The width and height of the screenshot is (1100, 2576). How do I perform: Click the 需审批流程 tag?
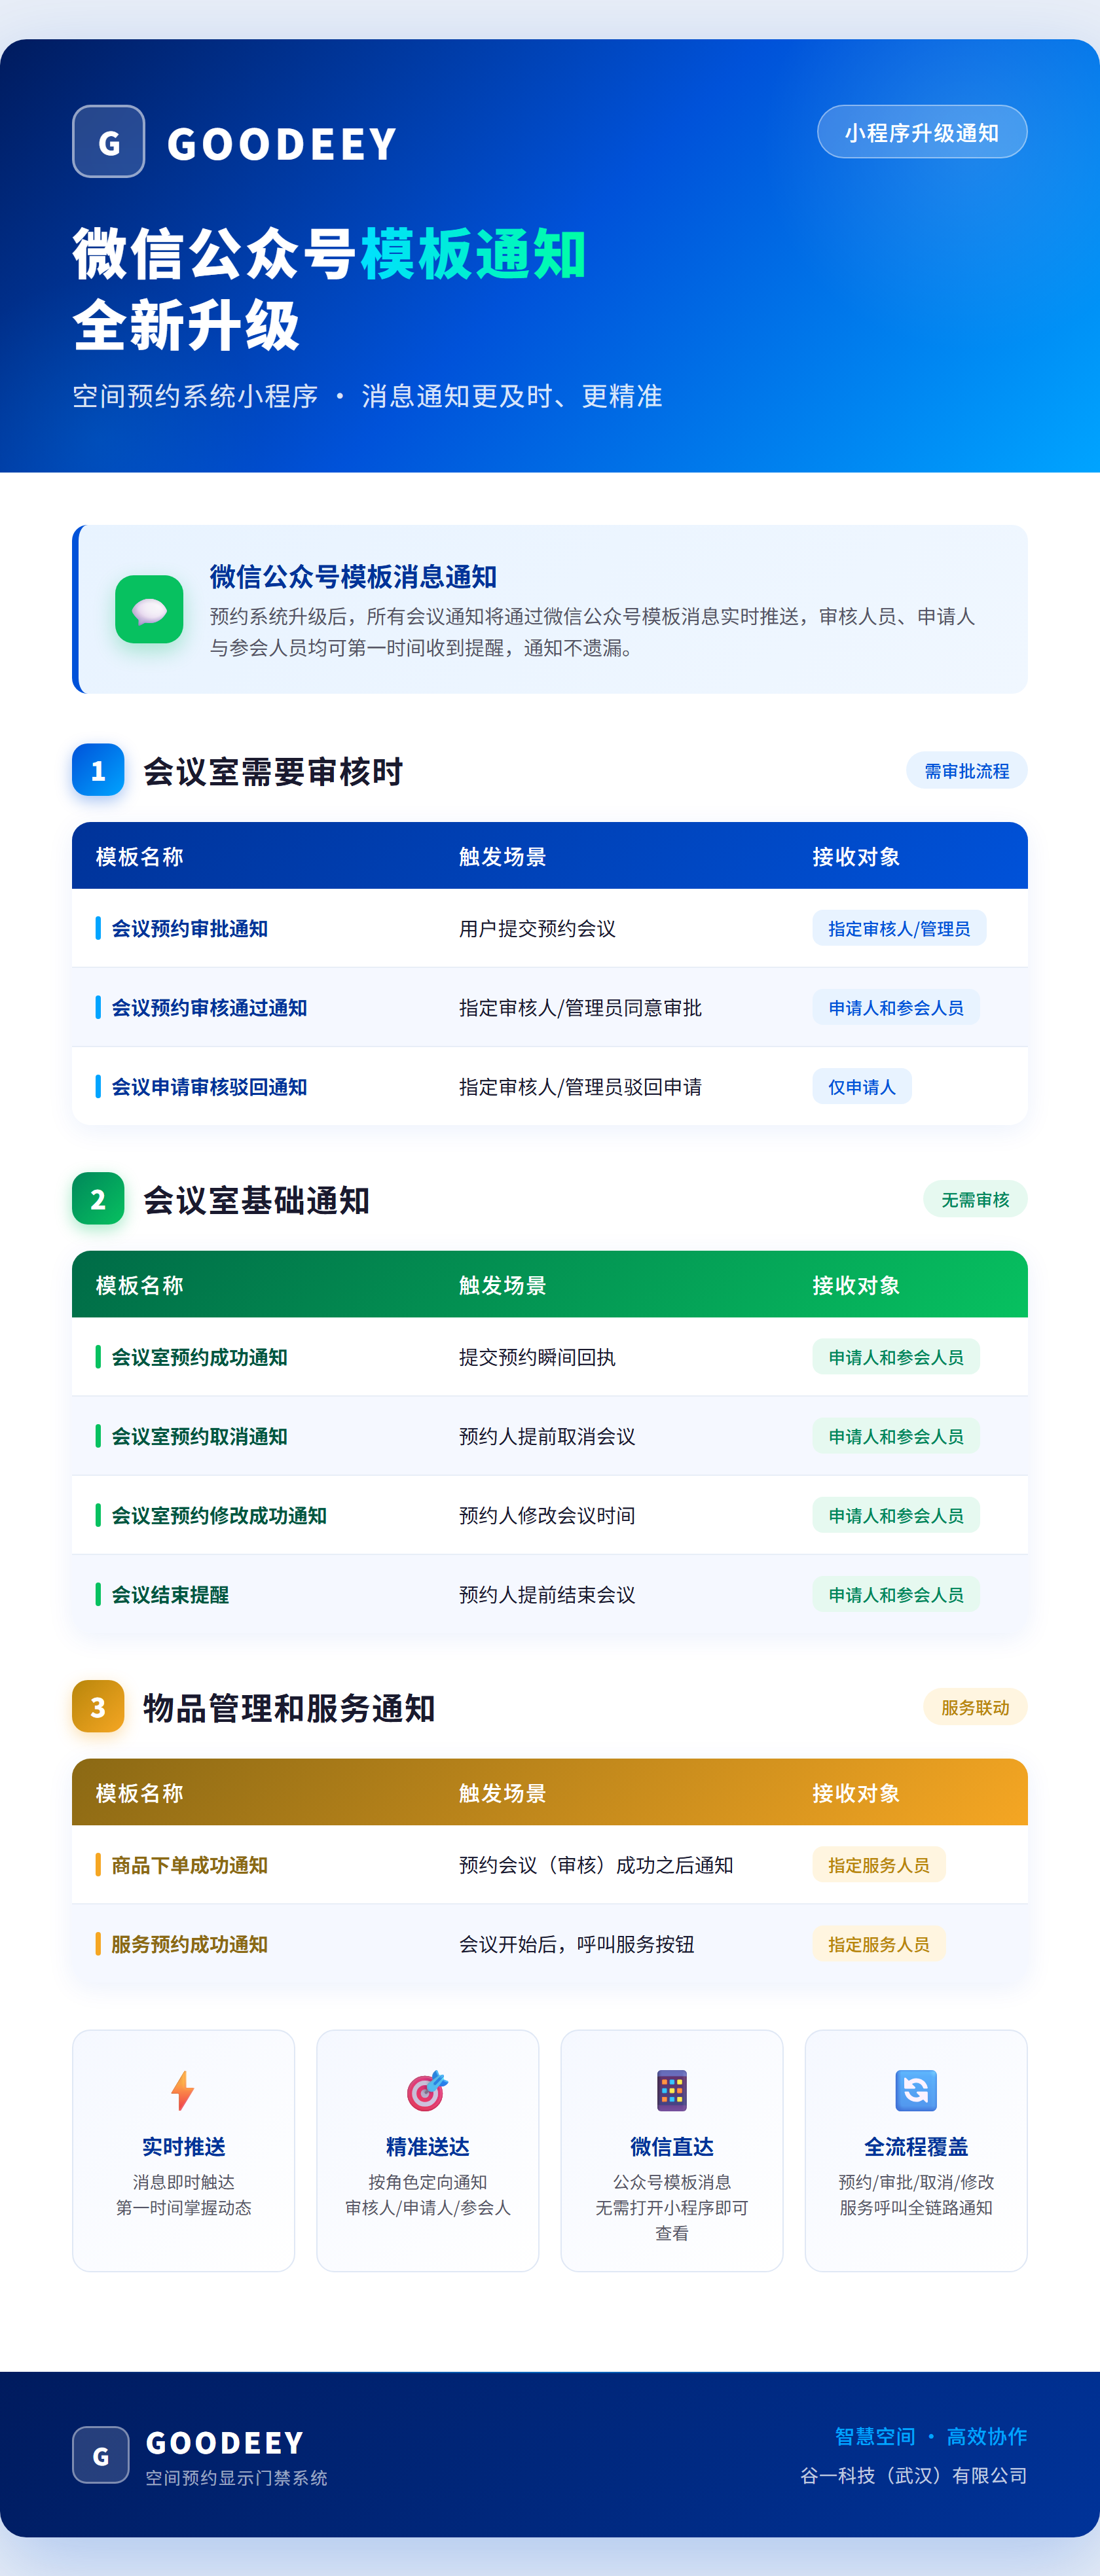(x=967, y=770)
